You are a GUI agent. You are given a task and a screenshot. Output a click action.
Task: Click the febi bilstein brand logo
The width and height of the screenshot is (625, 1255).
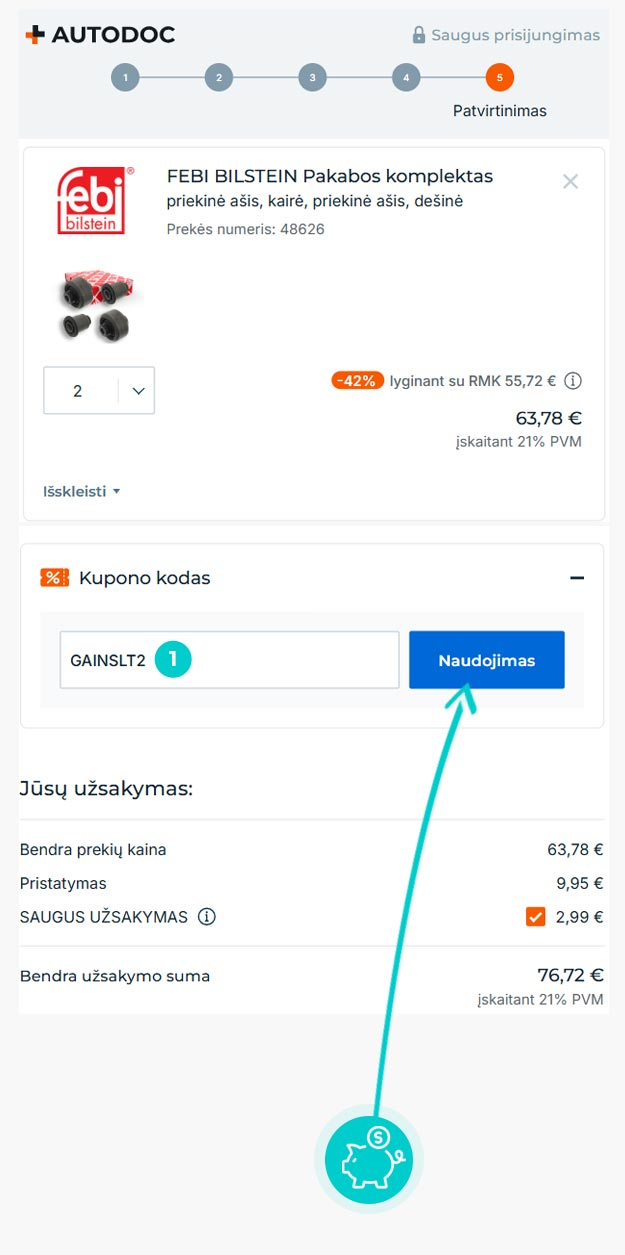(x=91, y=200)
